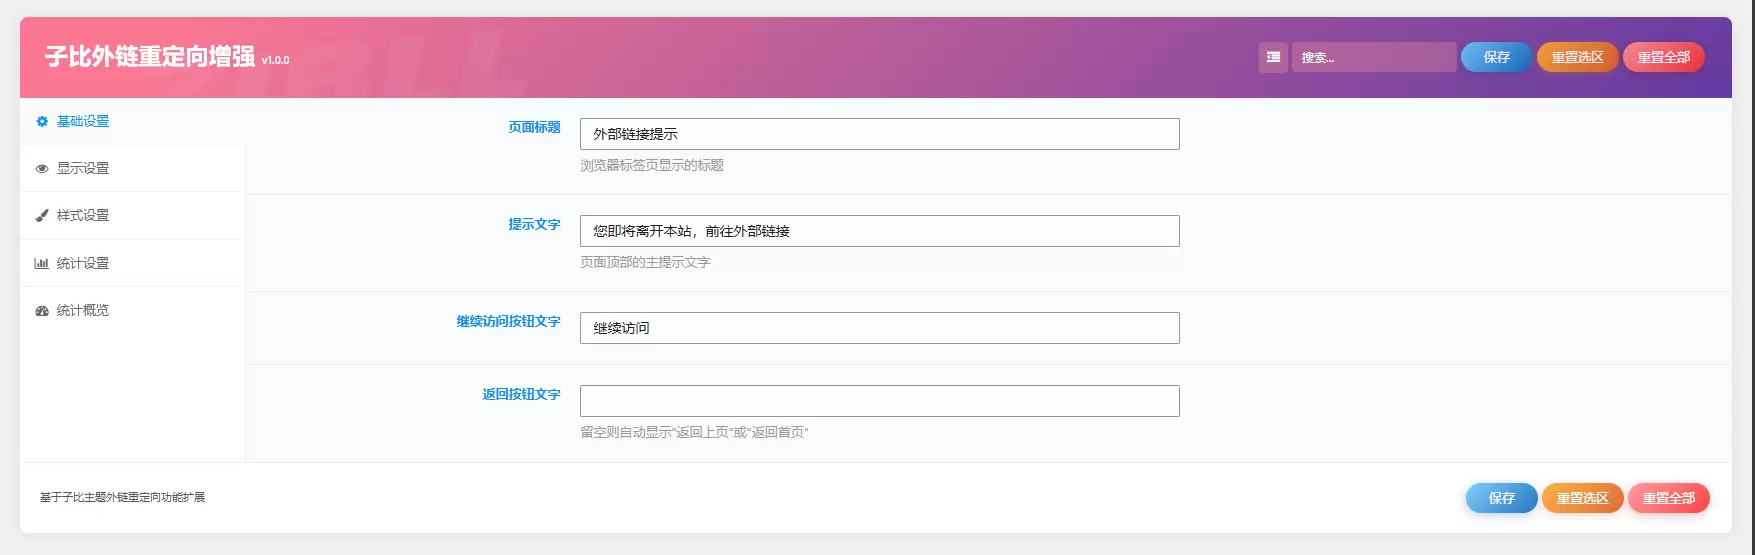
Task: Click the dashboard icon beside 统计概览
Action: (42, 311)
